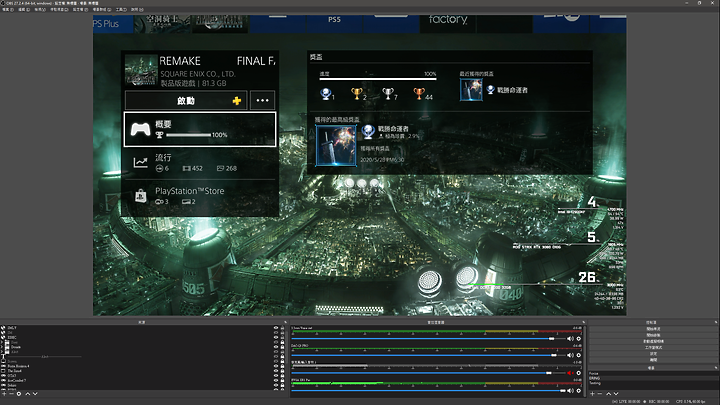720x405 pixels.
Task: Select the AceCombat 7 source name
Action: click(x=17, y=381)
